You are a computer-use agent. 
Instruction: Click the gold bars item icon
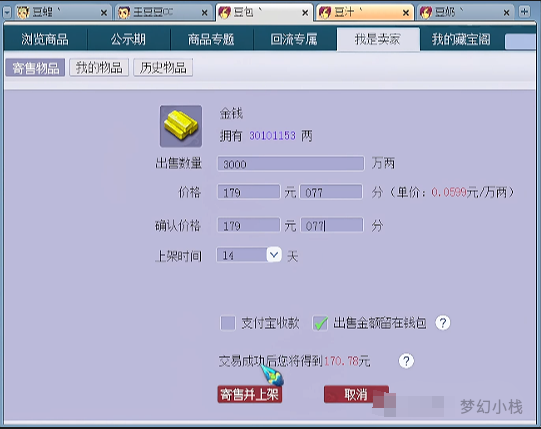click(181, 126)
